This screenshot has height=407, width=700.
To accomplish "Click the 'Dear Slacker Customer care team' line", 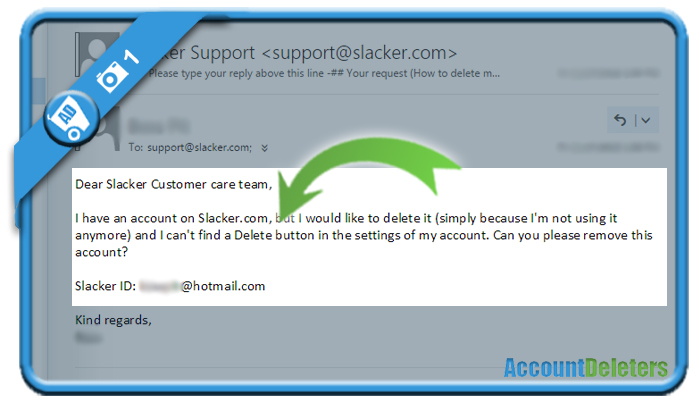I will 174,184.
